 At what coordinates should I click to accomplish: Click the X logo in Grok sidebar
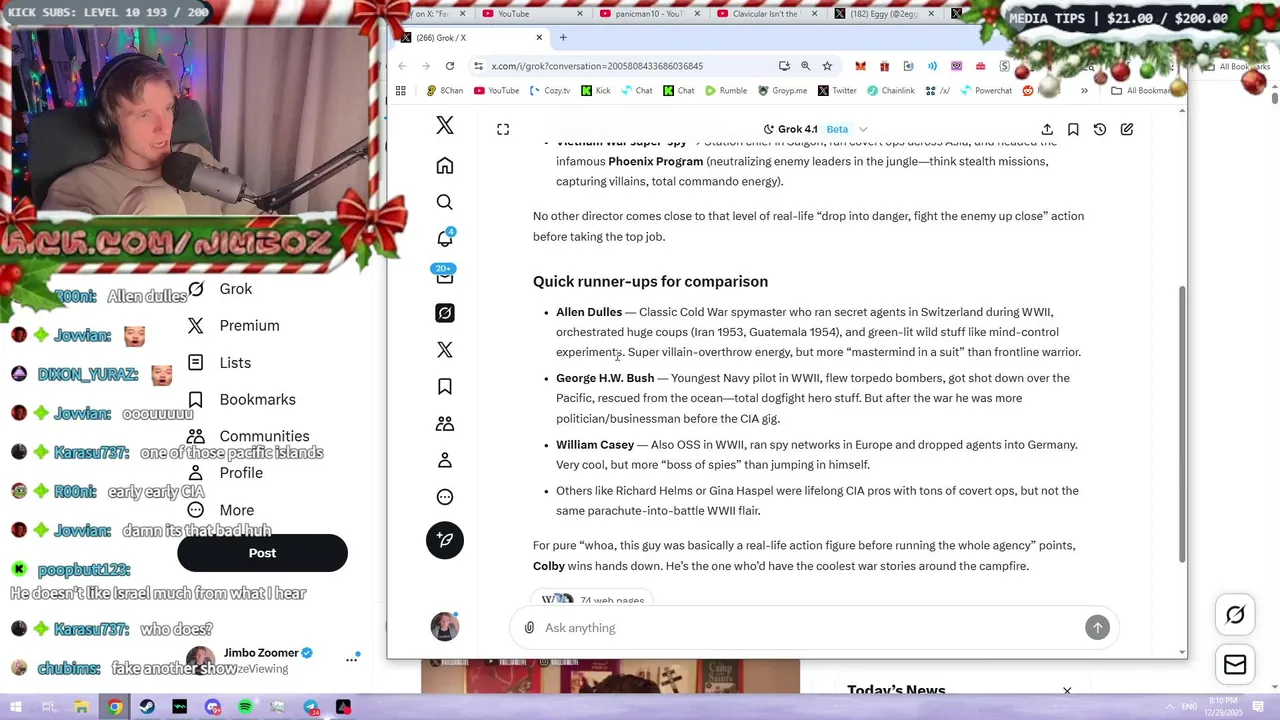[x=445, y=125]
